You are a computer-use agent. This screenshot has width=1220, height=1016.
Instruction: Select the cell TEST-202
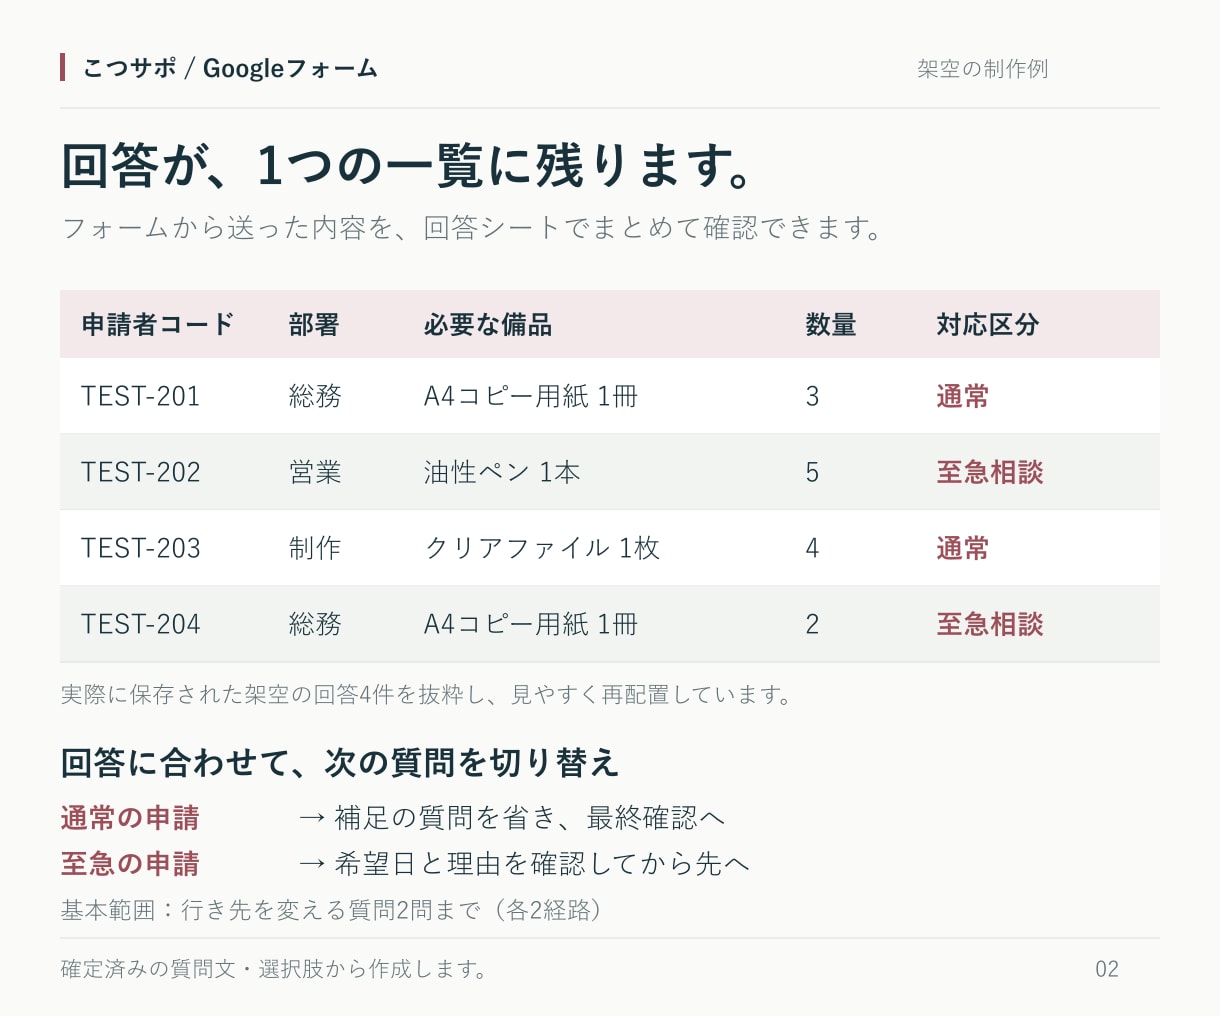pyautogui.click(x=141, y=472)
